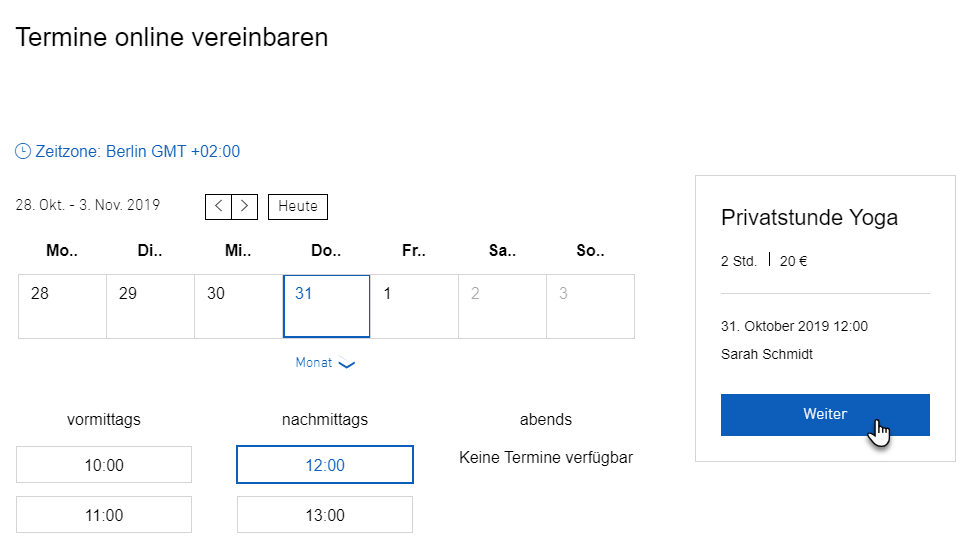Screen dimensions: 966x540
Task: Go to previous week with left arrow
Action: coord(219,206)
